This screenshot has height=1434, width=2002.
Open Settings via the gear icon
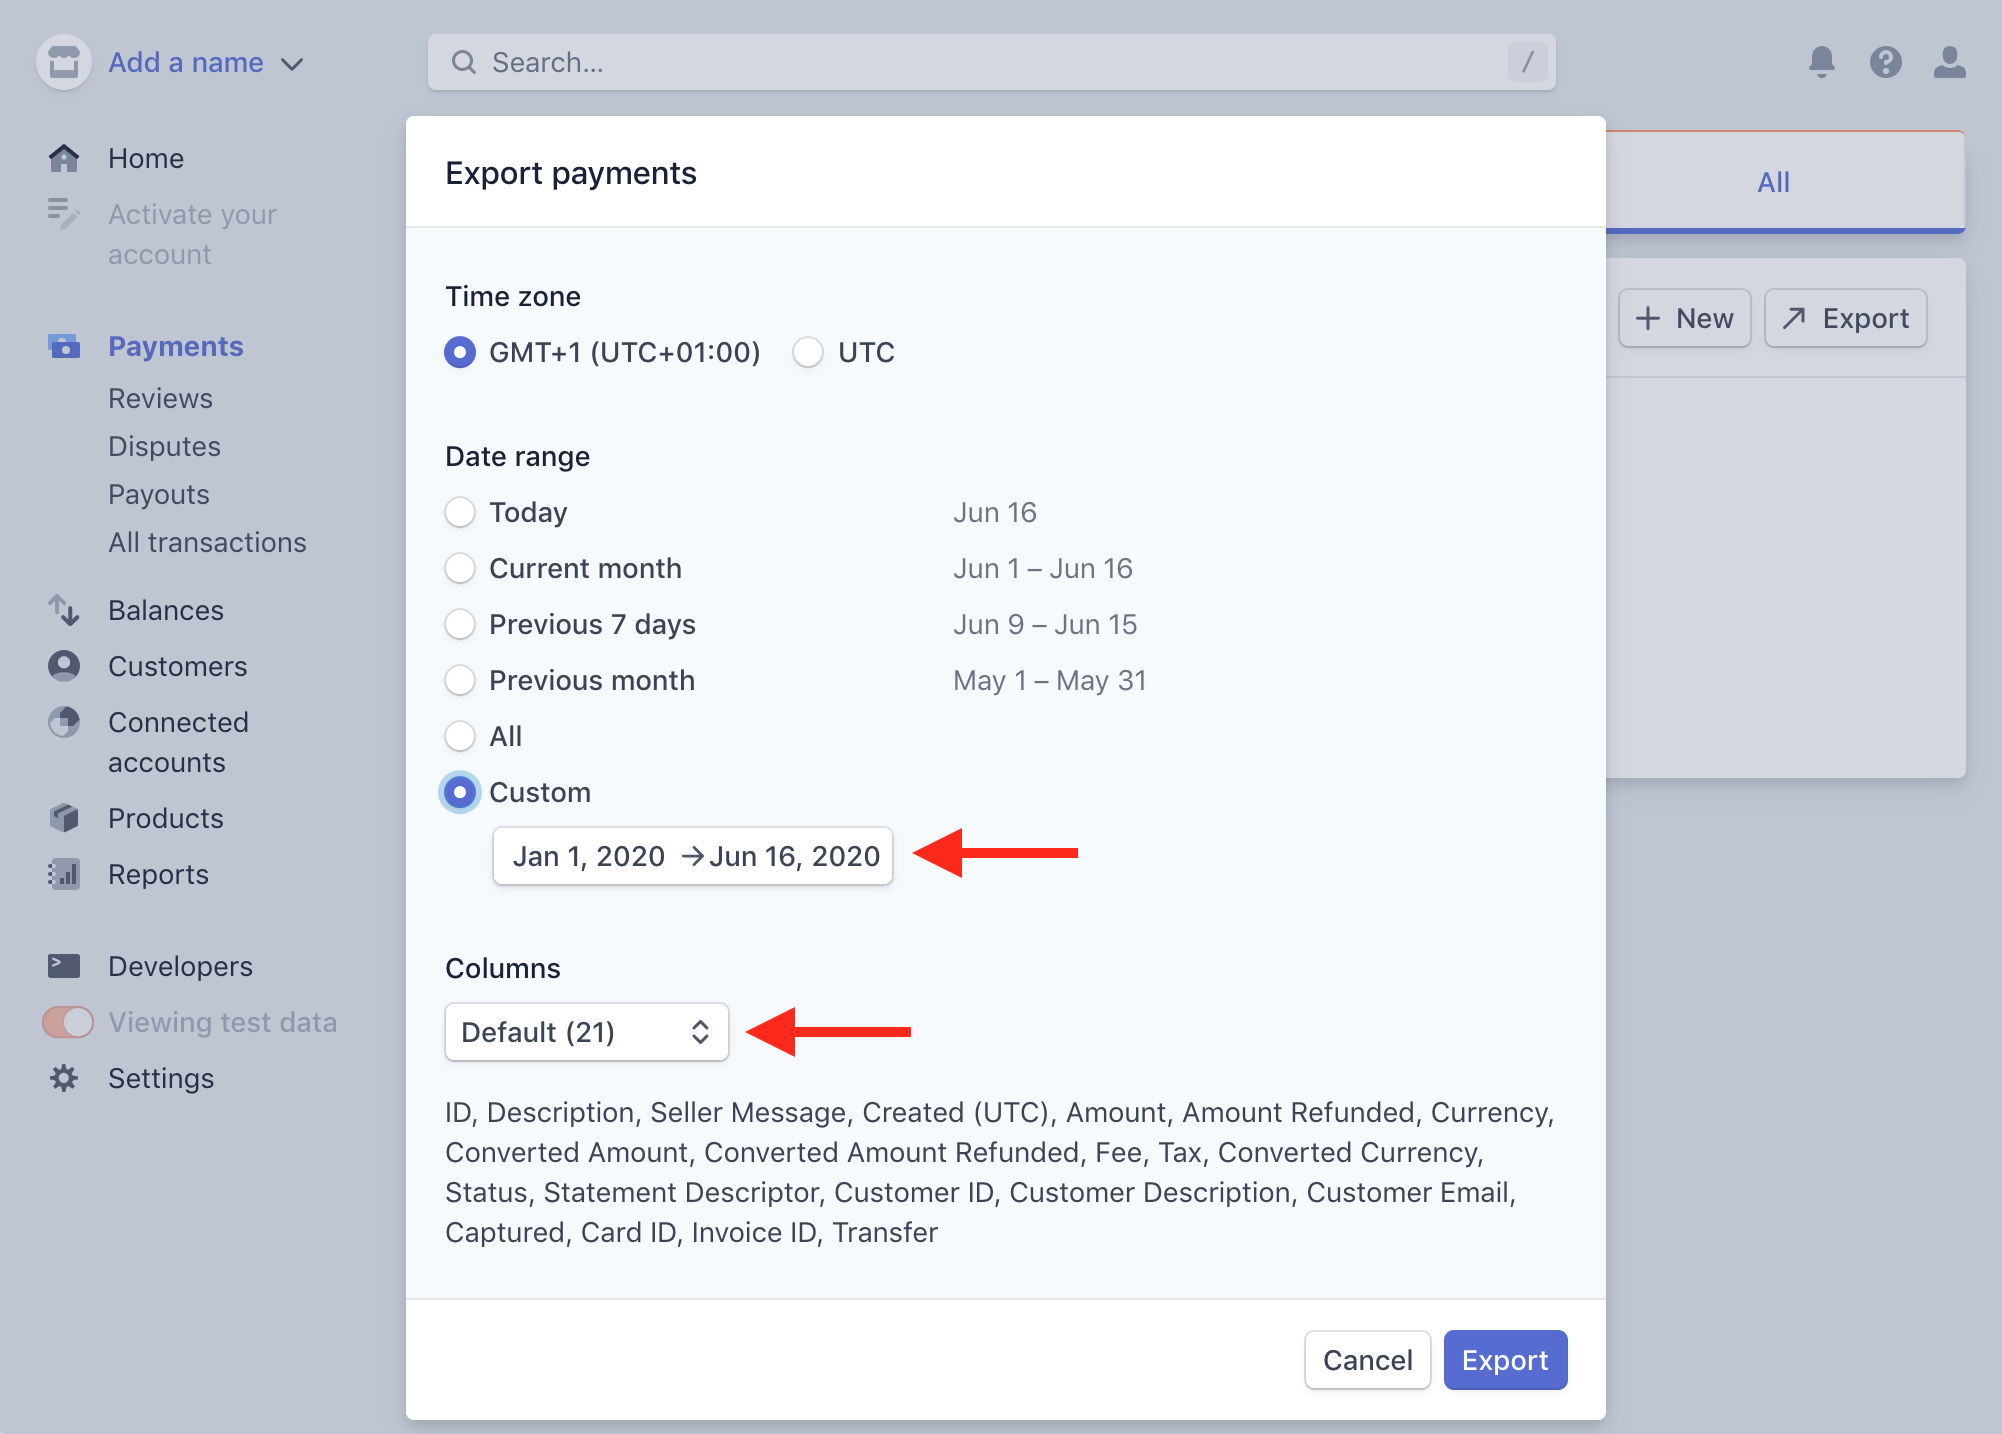pyautogui.click(x=64, y=1078)
